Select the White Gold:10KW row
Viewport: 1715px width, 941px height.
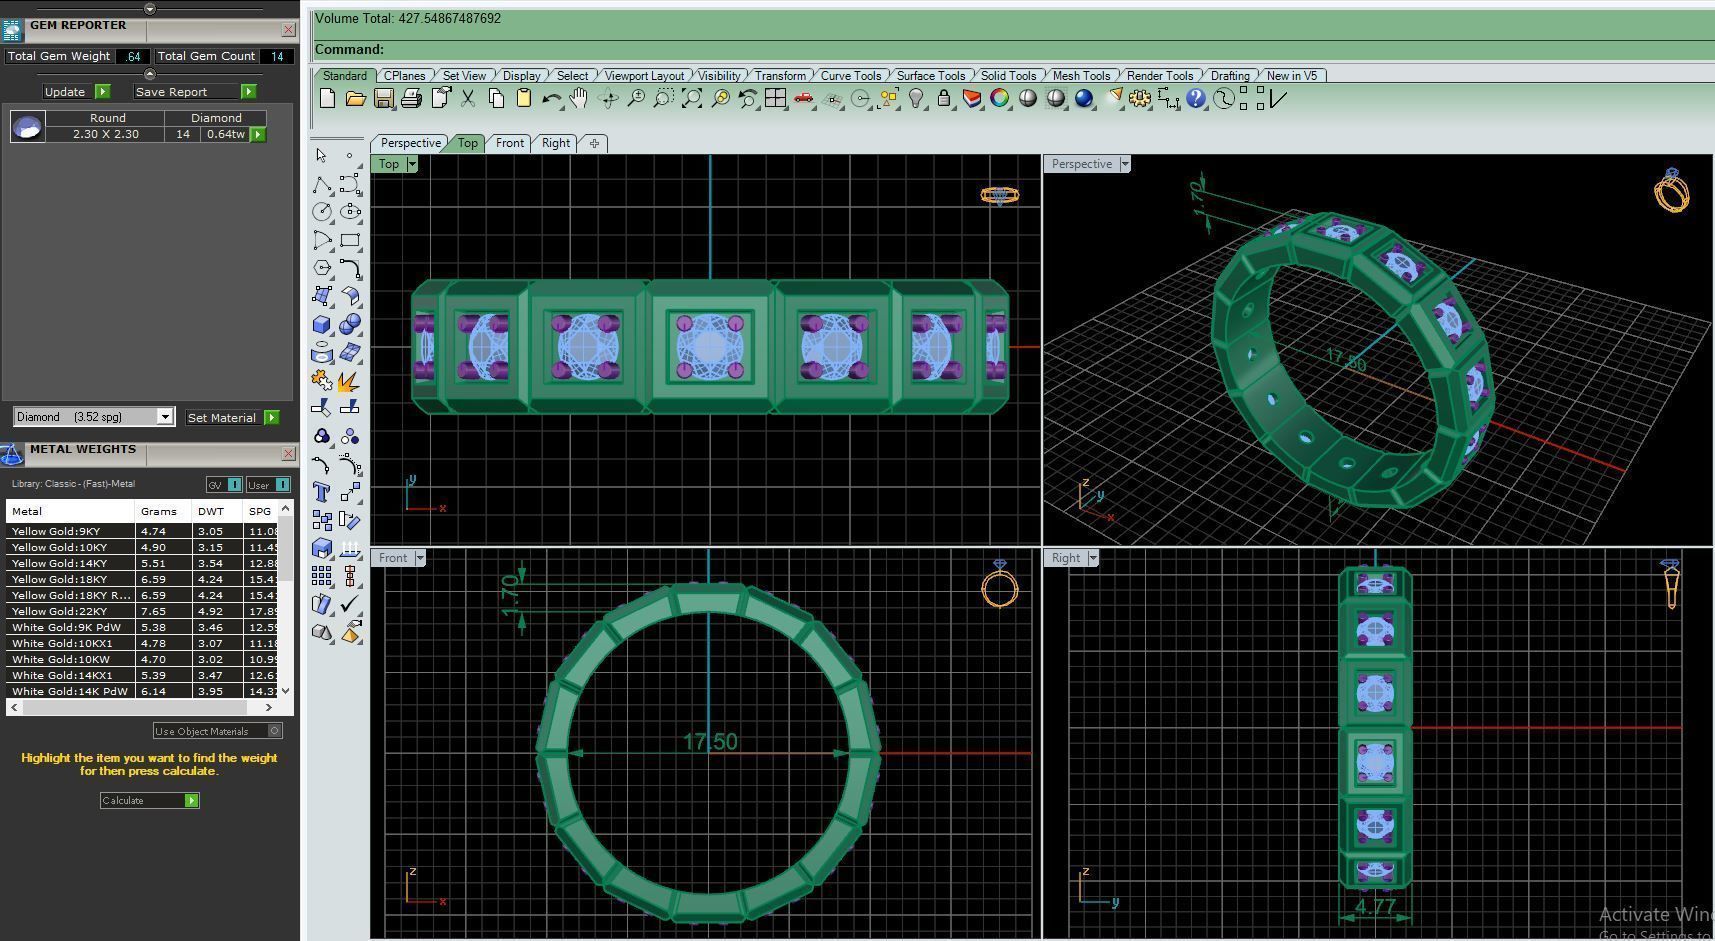(x=140, y=659)
